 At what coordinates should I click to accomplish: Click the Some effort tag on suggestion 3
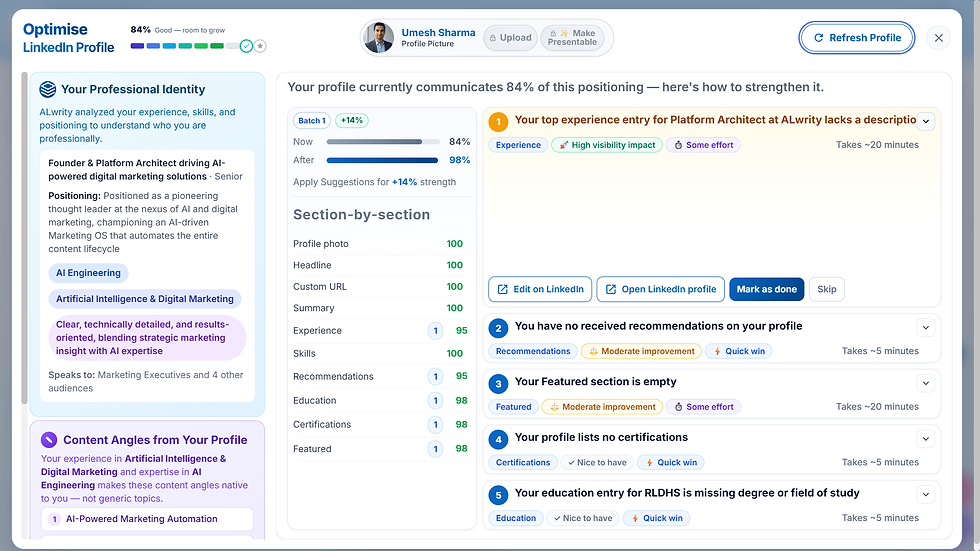point(703,407)
